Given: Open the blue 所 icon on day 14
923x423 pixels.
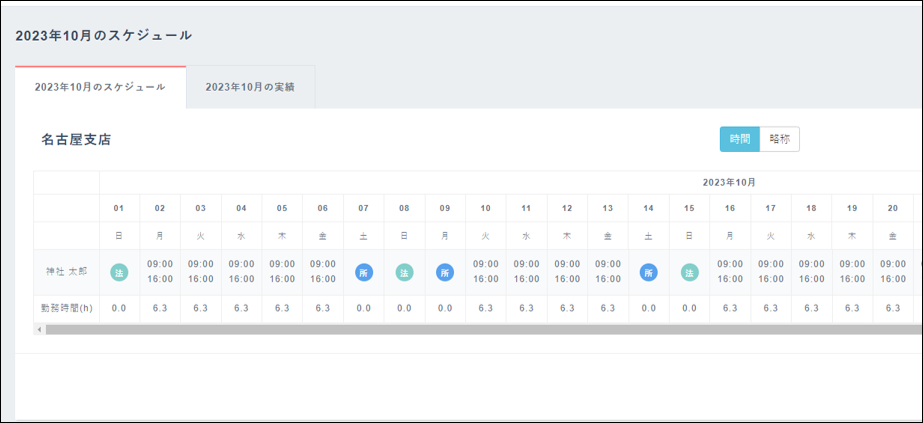Looking at the screenshot, I should pyautogui.click(x=649, y=272).
